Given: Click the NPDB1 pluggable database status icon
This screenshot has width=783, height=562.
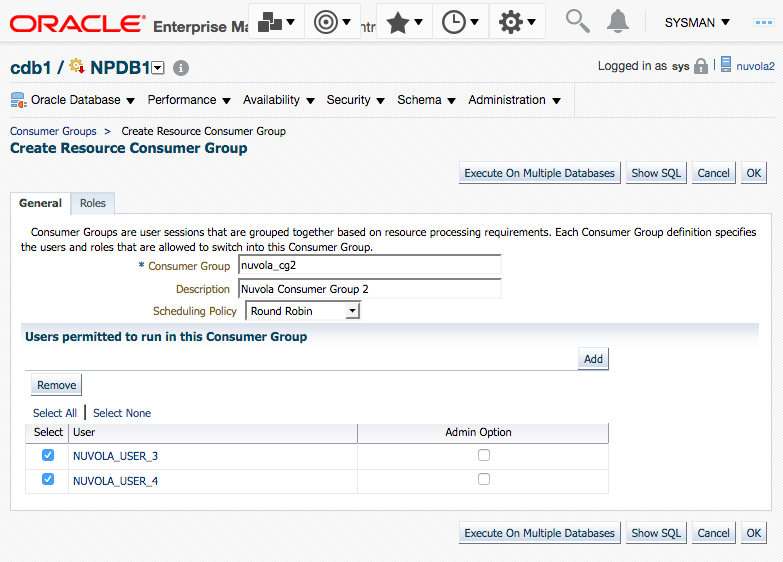Looking at the screenshot, I should (77, 65).
